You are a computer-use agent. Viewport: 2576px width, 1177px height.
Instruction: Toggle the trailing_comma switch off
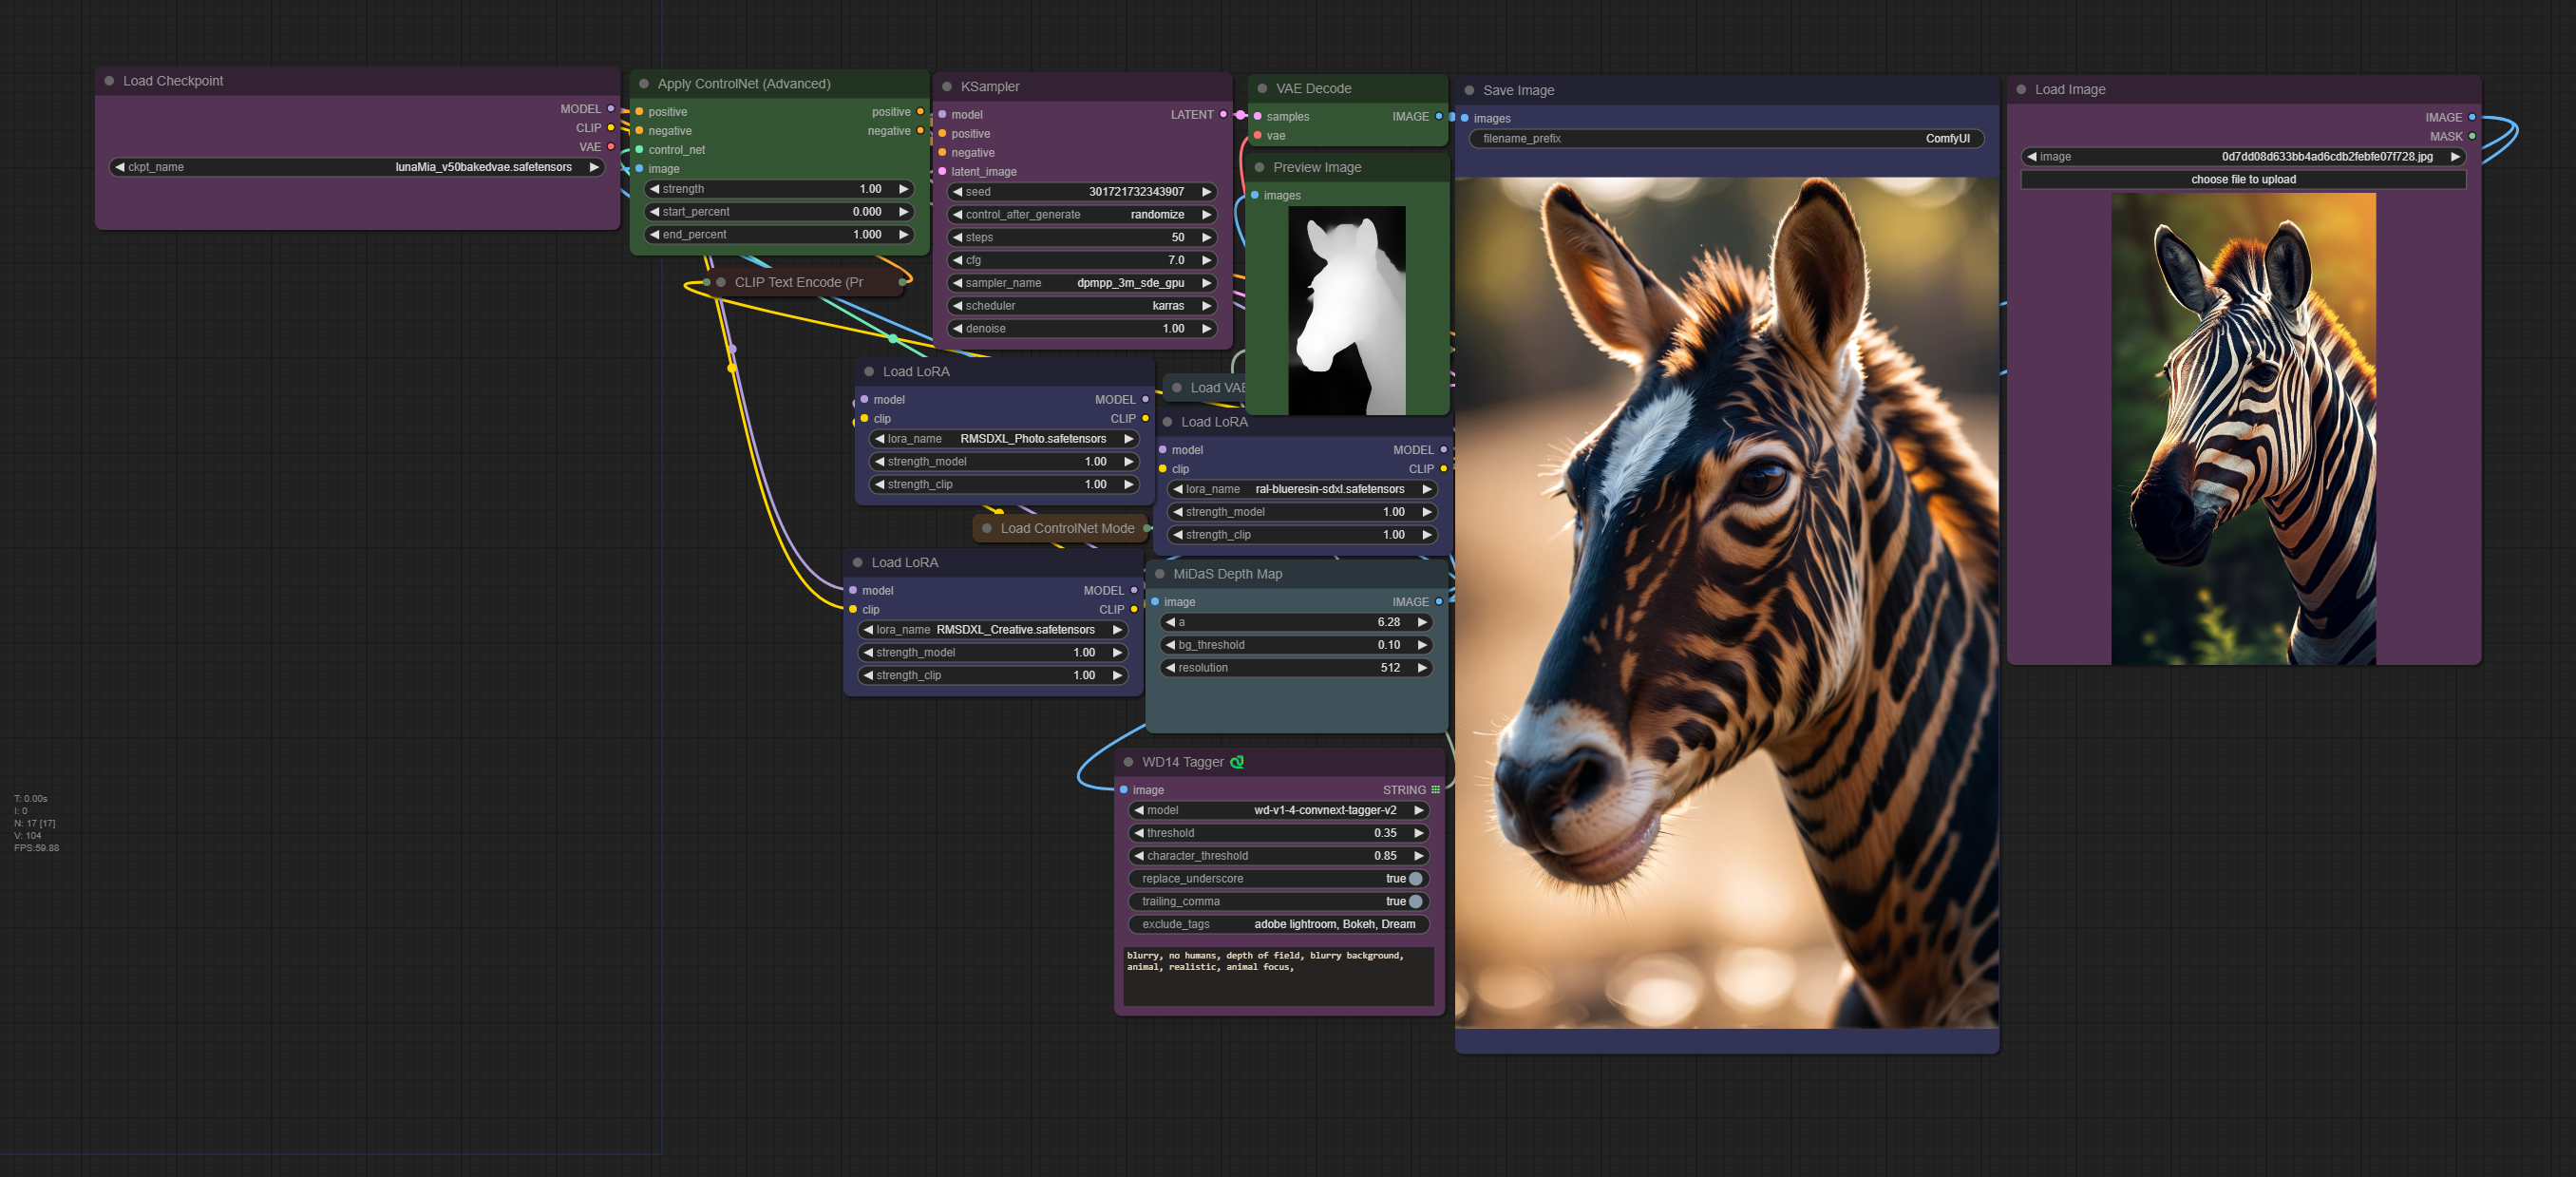pos(1415,902)
